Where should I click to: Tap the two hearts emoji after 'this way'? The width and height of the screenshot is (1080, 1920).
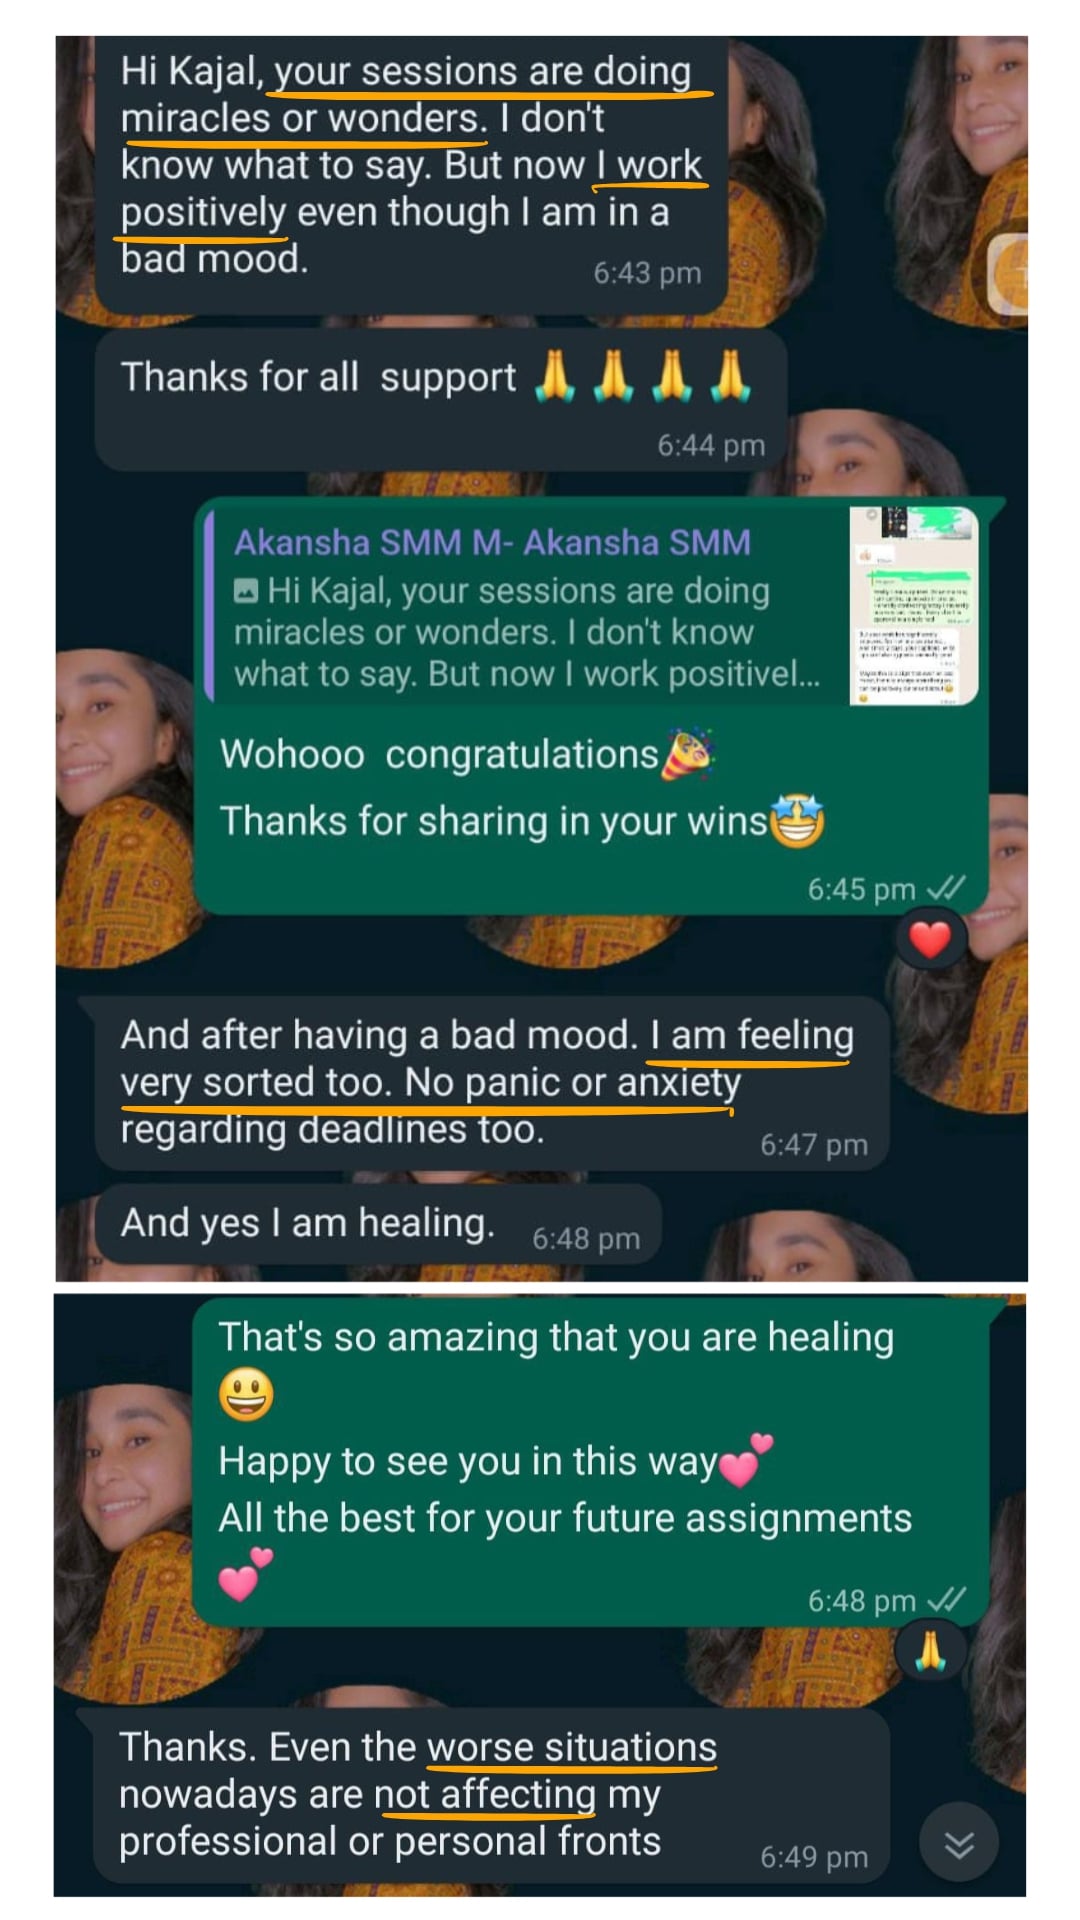[x=746, y=1461]
